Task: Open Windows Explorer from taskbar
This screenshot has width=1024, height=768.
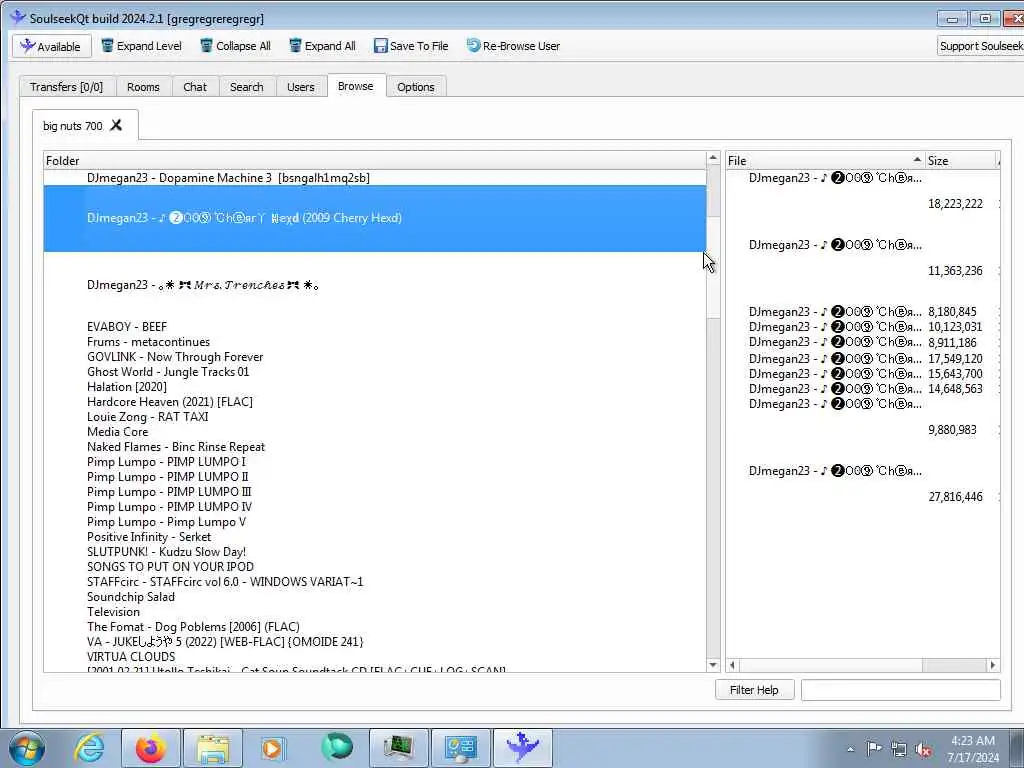Action: 213,748
